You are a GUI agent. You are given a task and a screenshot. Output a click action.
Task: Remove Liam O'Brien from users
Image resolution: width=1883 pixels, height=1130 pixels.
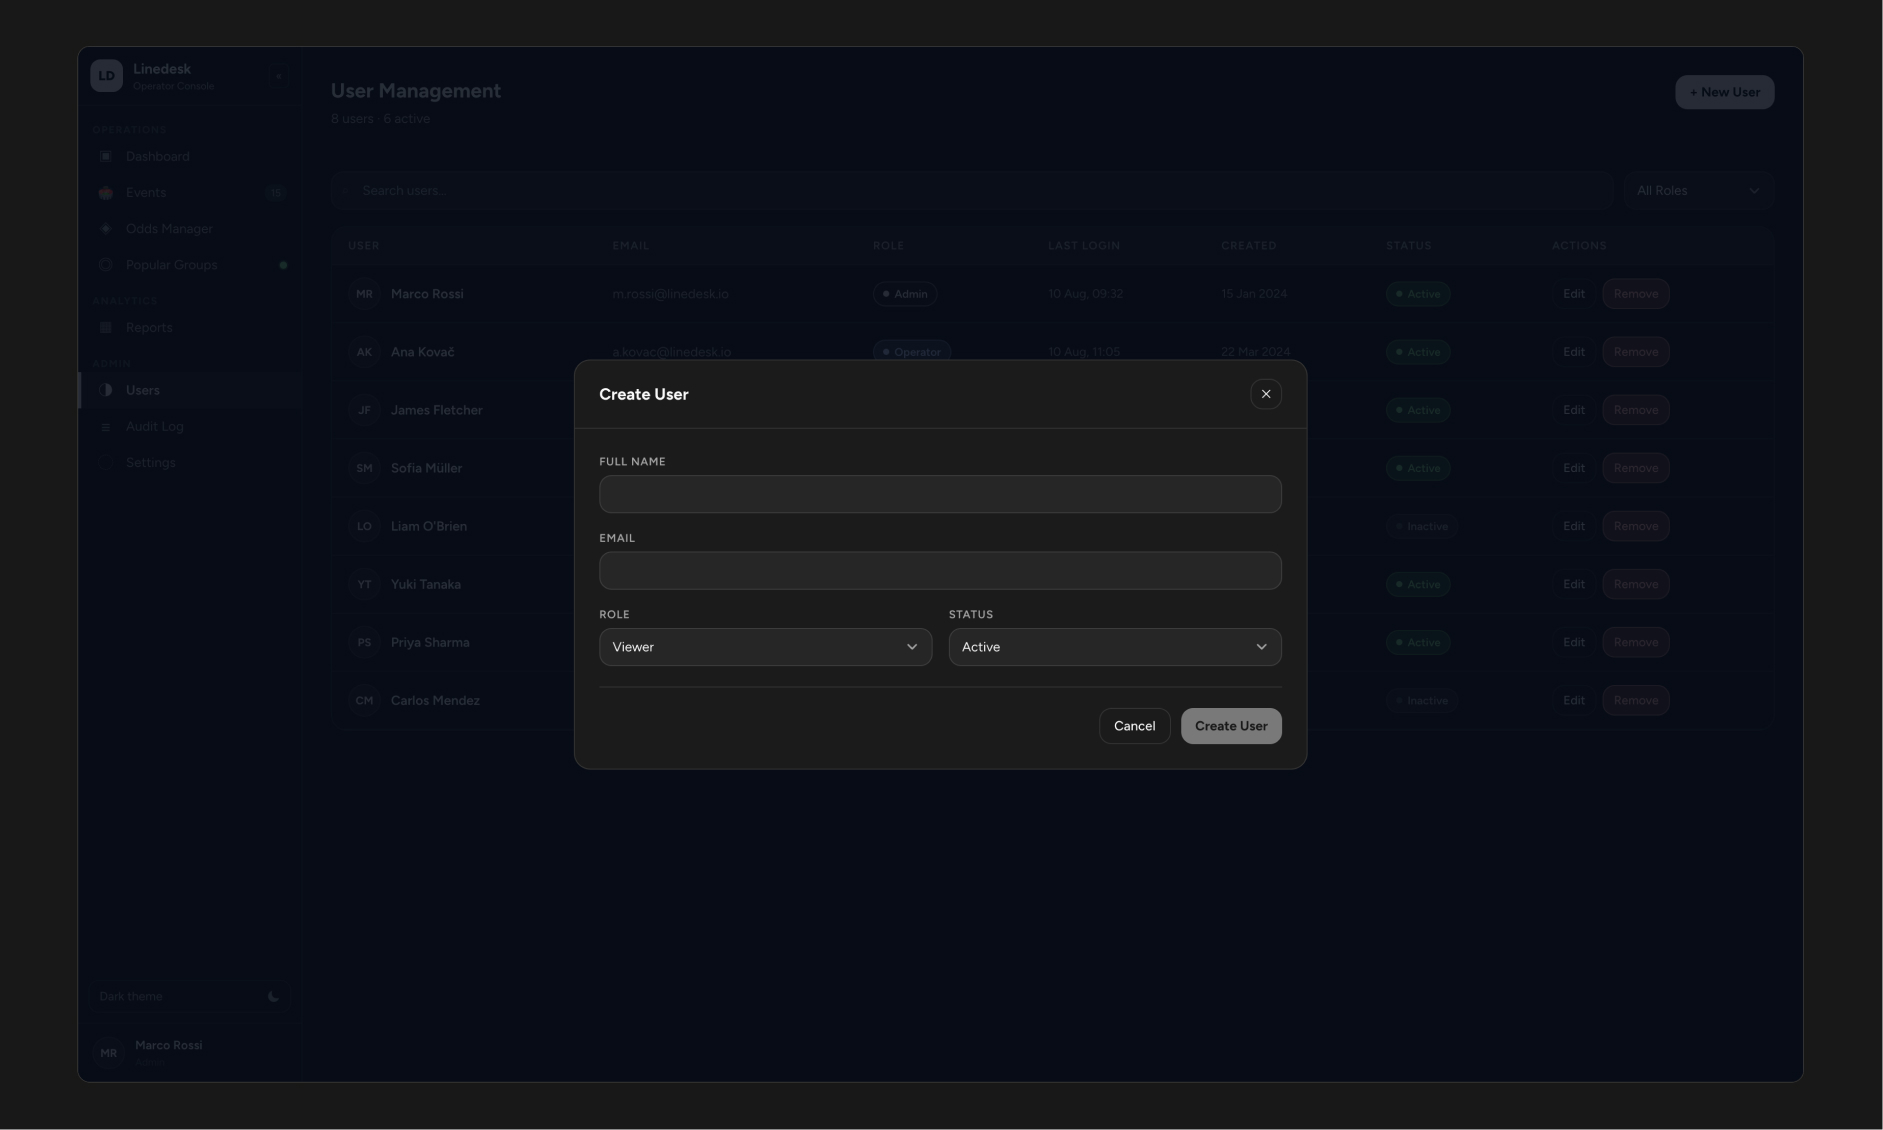[1635, 526]
